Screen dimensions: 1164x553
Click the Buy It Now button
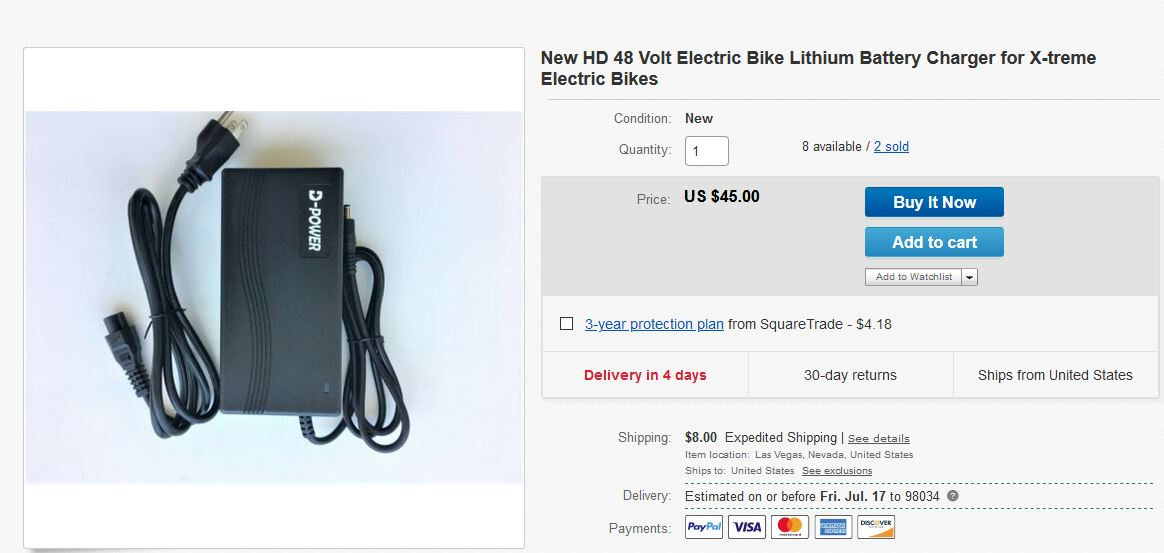click(934, 202)
